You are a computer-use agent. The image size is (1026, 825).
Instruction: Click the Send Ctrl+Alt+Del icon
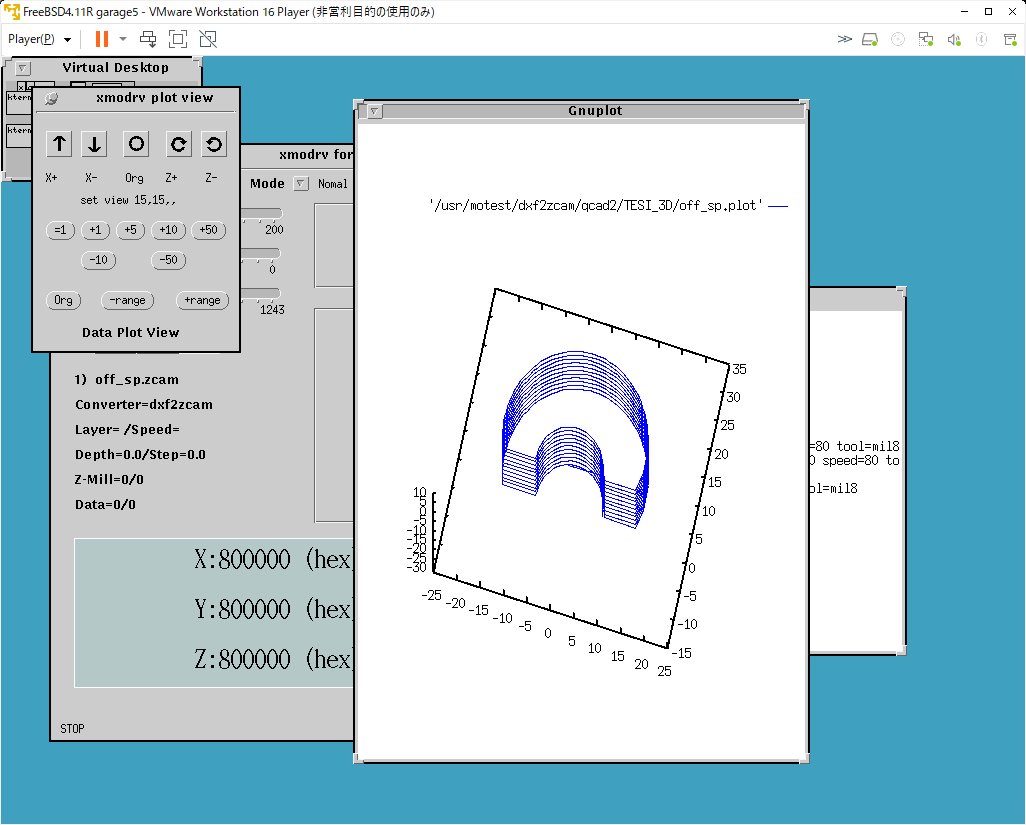pyautogui.click(x=148, y=39)
